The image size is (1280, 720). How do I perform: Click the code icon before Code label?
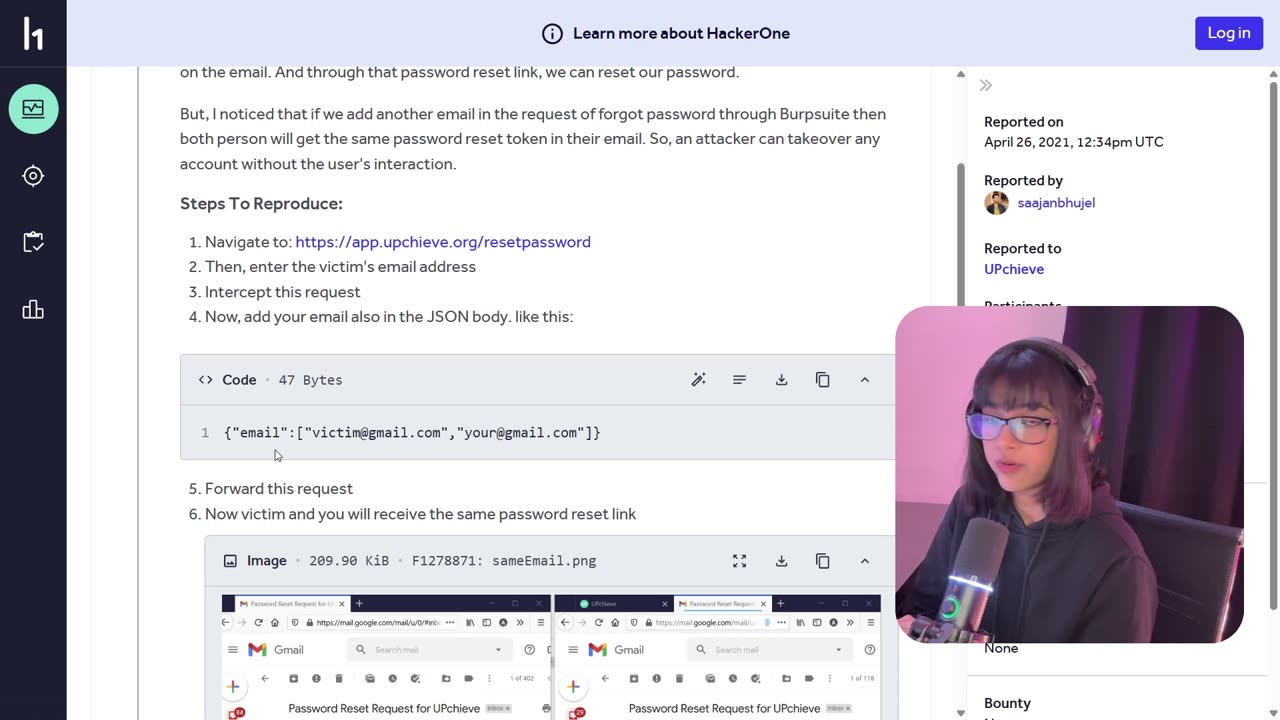(x=206, y=380)
